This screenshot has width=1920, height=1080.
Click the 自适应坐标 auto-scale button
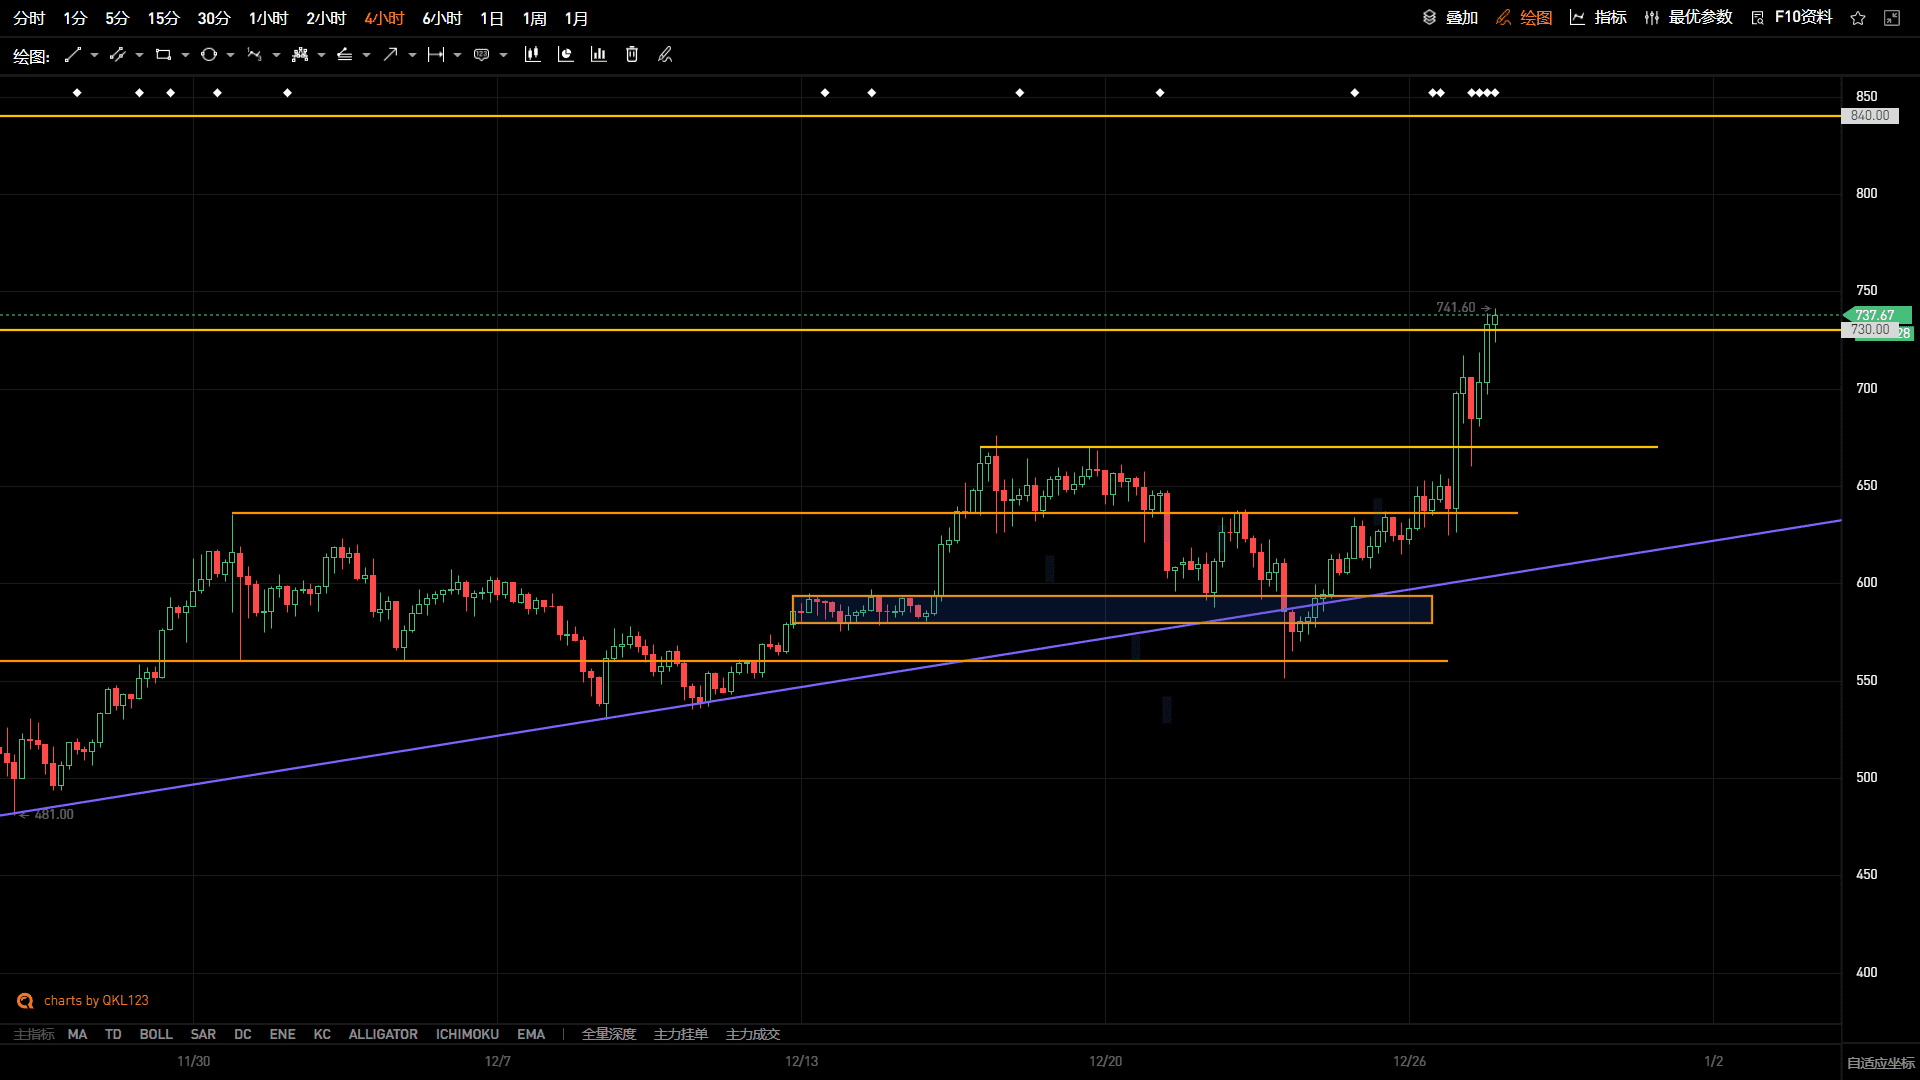tap(1880, 1063)
